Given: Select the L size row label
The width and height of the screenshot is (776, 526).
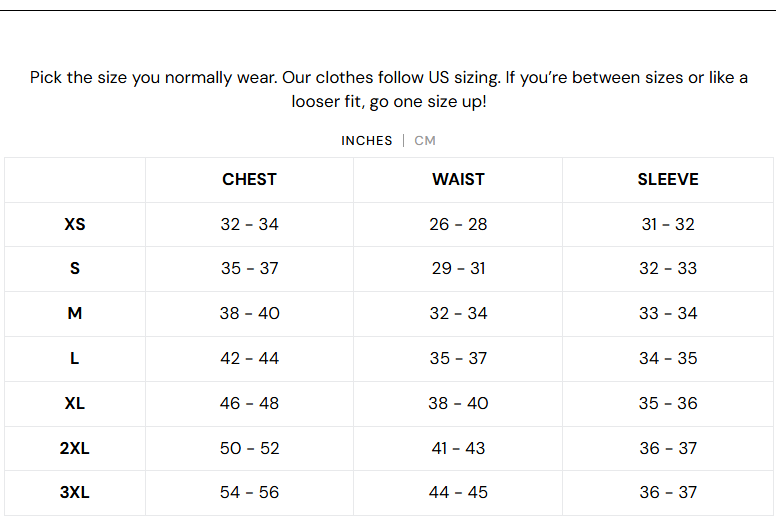Looking at the screenshot, I should click(75, 358).
